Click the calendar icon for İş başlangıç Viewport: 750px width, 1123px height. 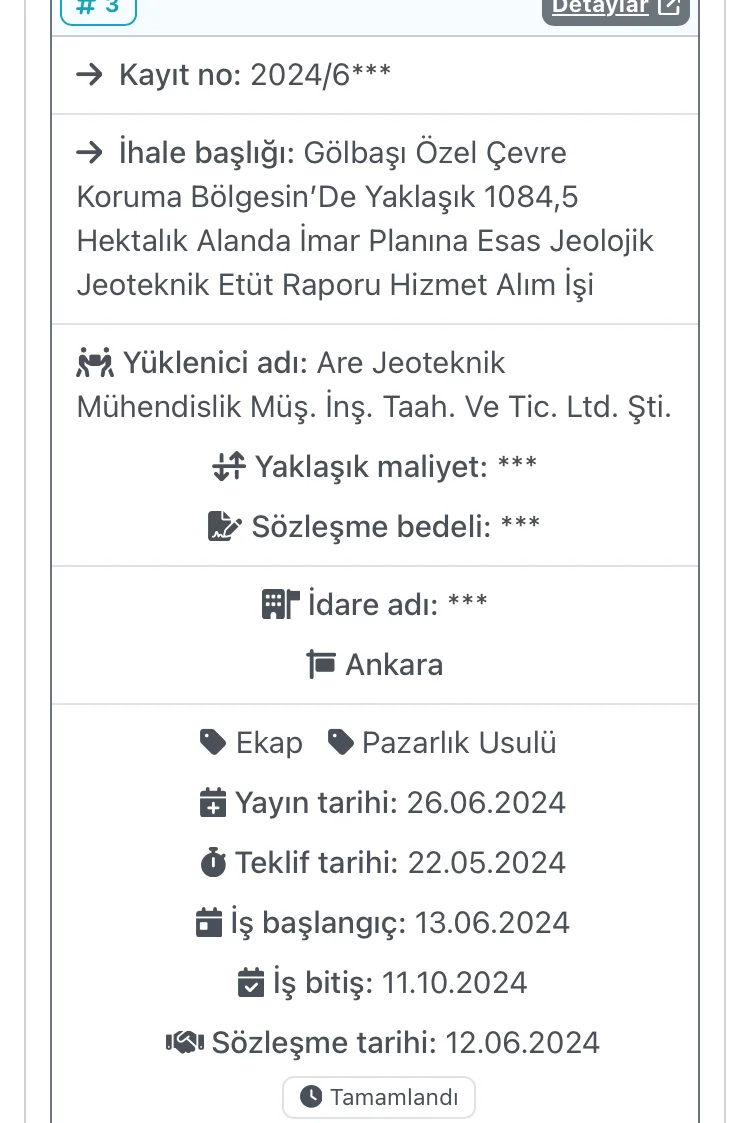pos(209,922)
